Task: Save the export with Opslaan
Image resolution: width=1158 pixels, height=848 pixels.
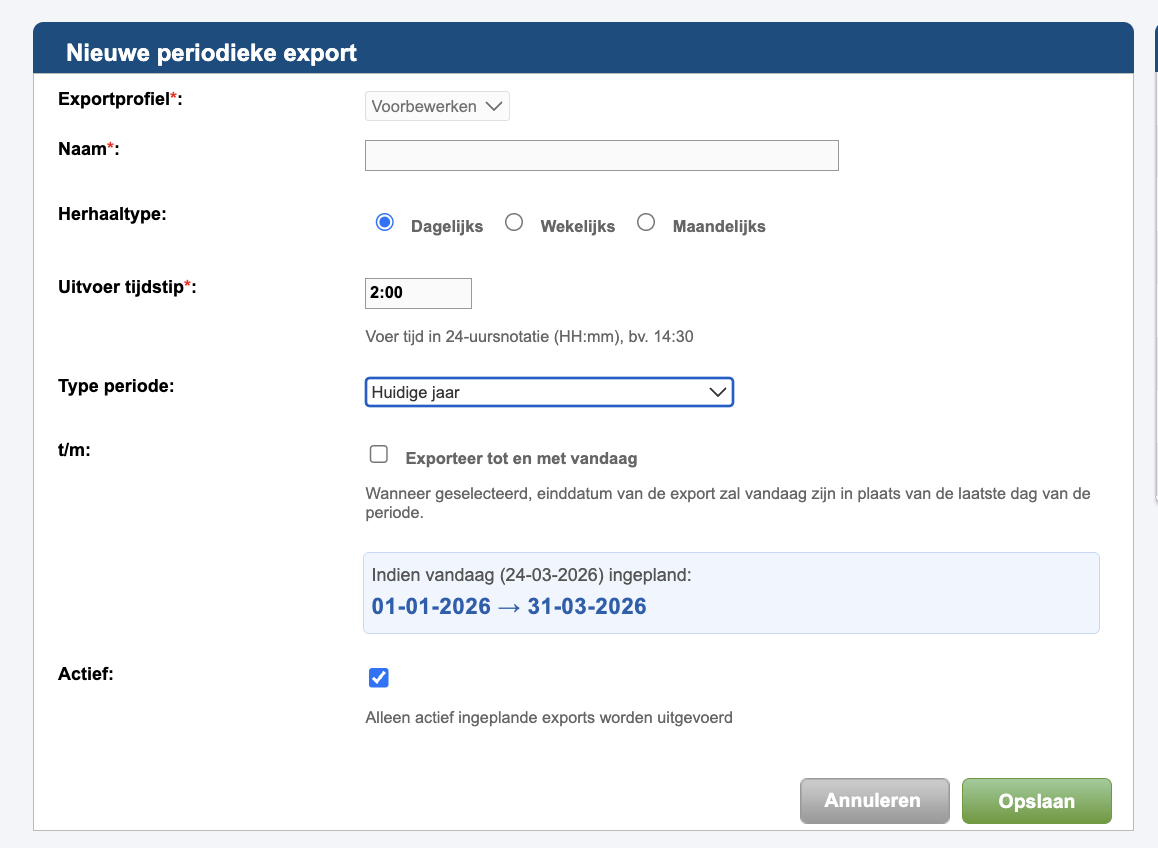Action: pyautogui.click(x=1036, y=801)
